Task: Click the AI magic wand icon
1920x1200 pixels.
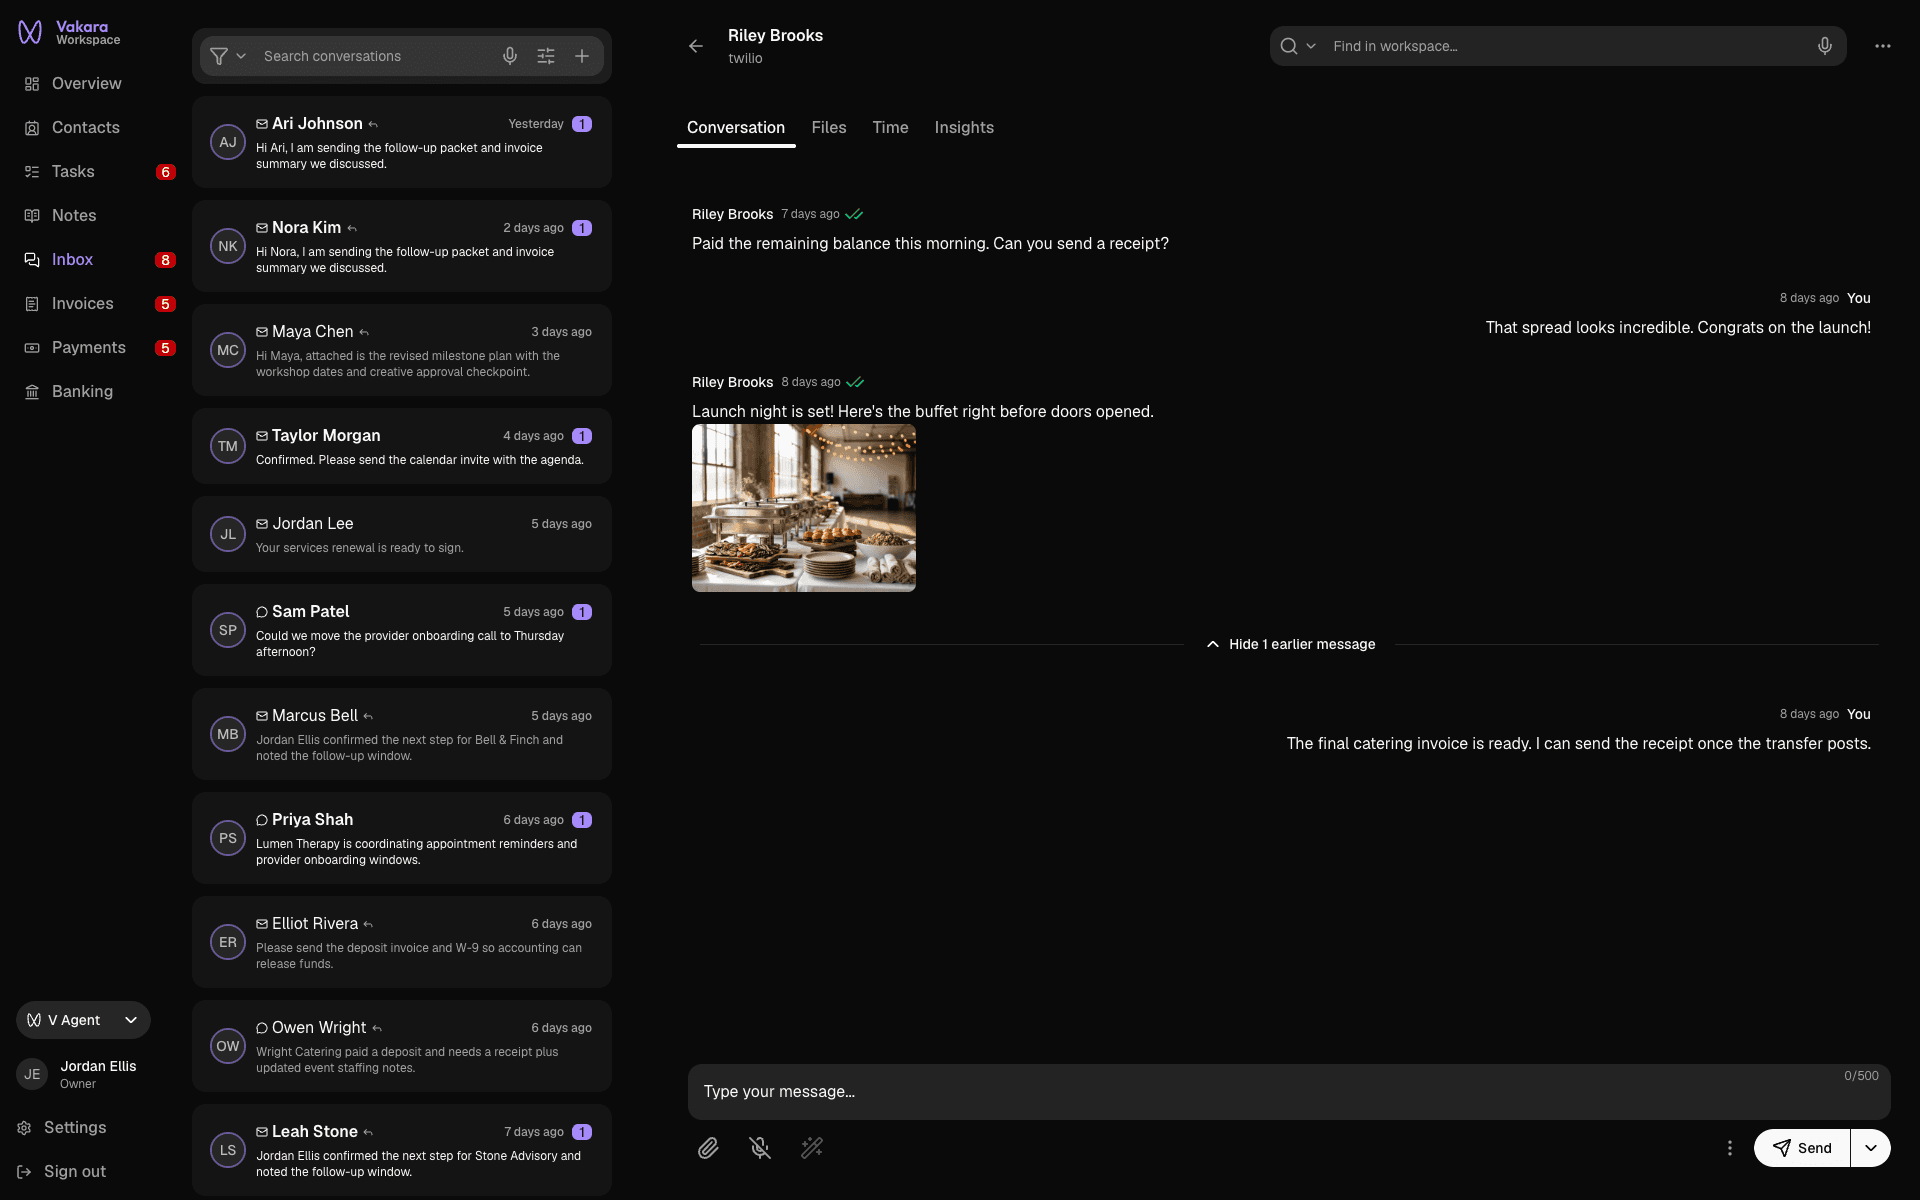Action: click(812, 1148)
